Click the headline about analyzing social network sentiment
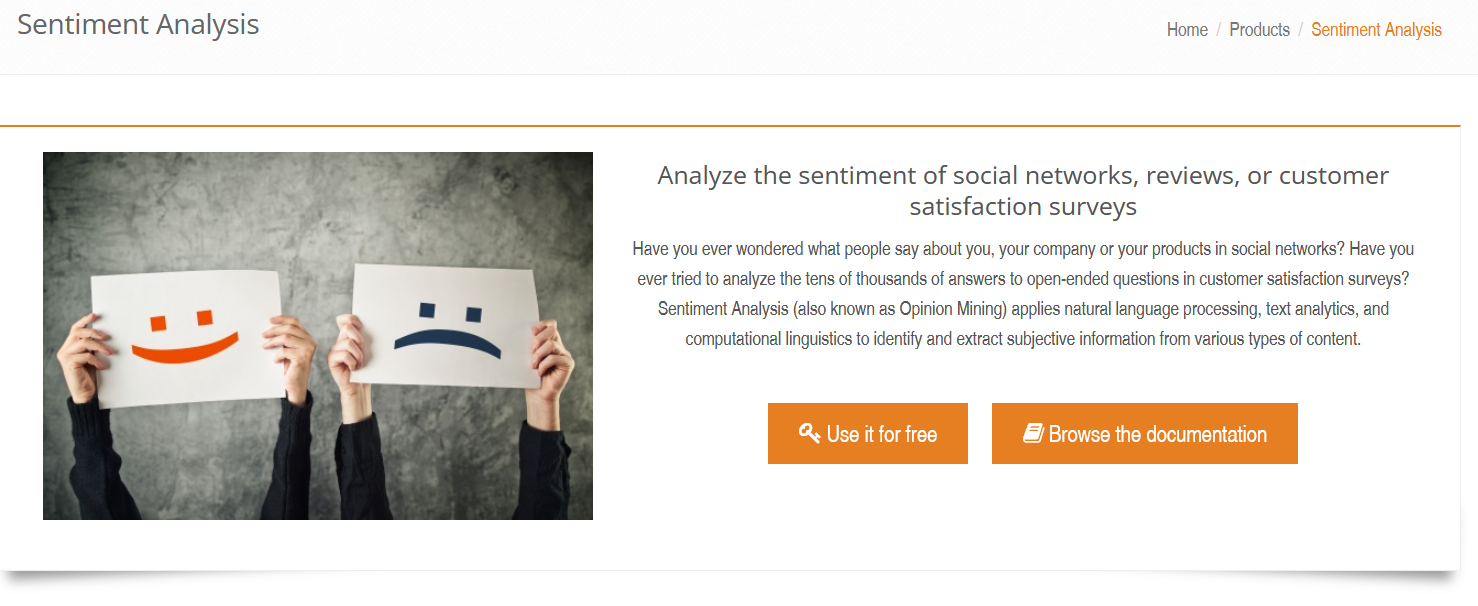Viewport: 1478px width, 606px height. tap(1022, 190)
